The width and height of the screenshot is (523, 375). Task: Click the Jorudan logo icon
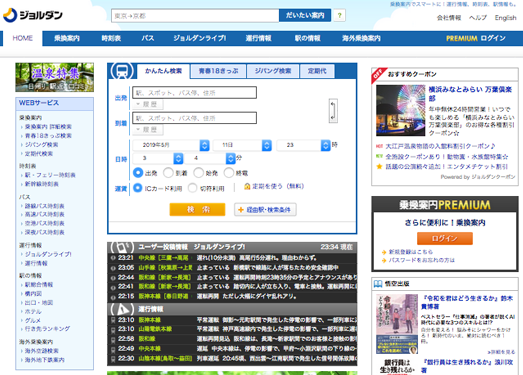pyautogui.click(x=10, y=15)
